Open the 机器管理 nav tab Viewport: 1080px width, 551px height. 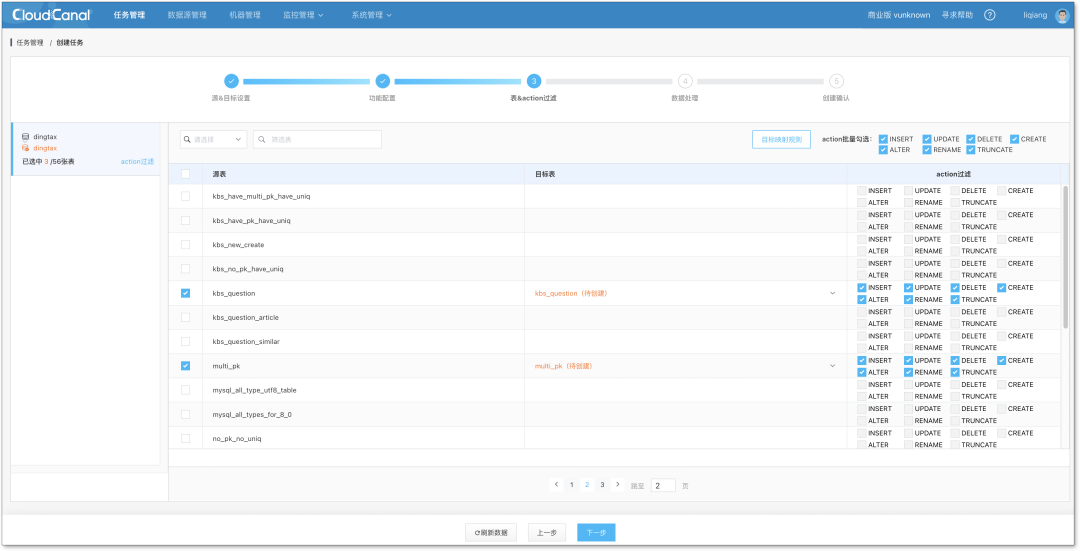tap(245, 15)
